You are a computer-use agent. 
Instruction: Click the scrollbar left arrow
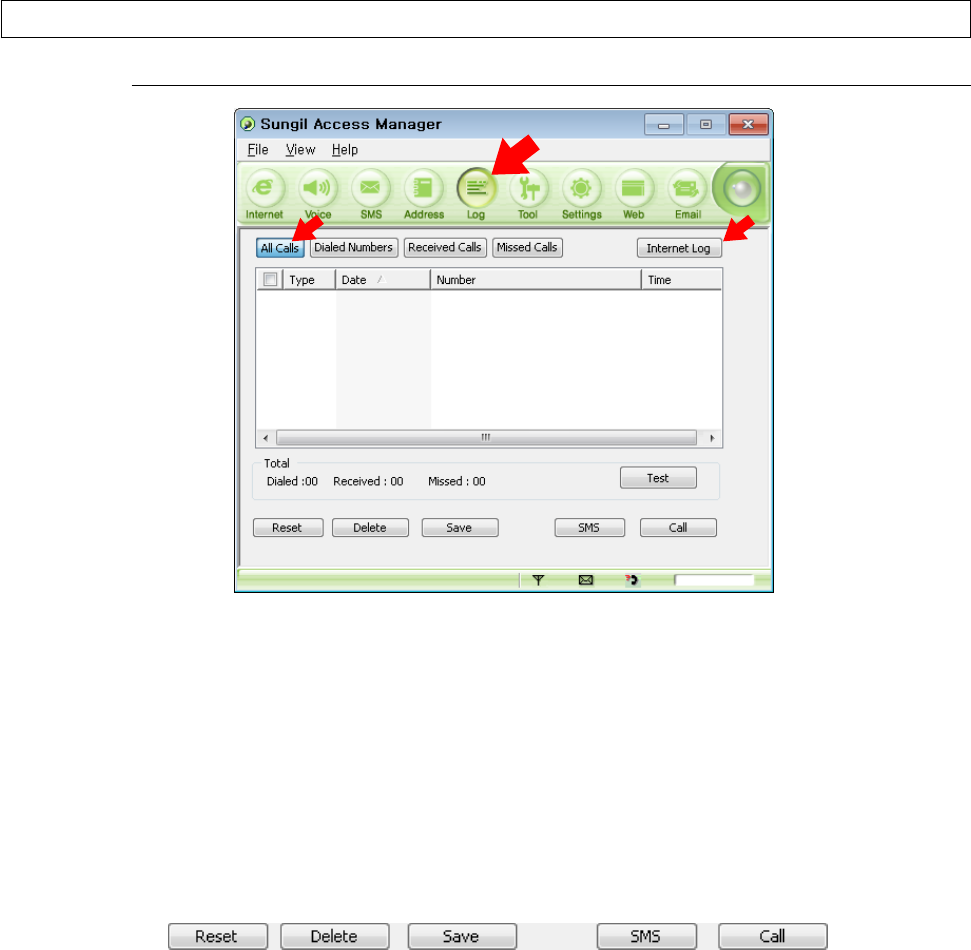click(x=266, y=438)
